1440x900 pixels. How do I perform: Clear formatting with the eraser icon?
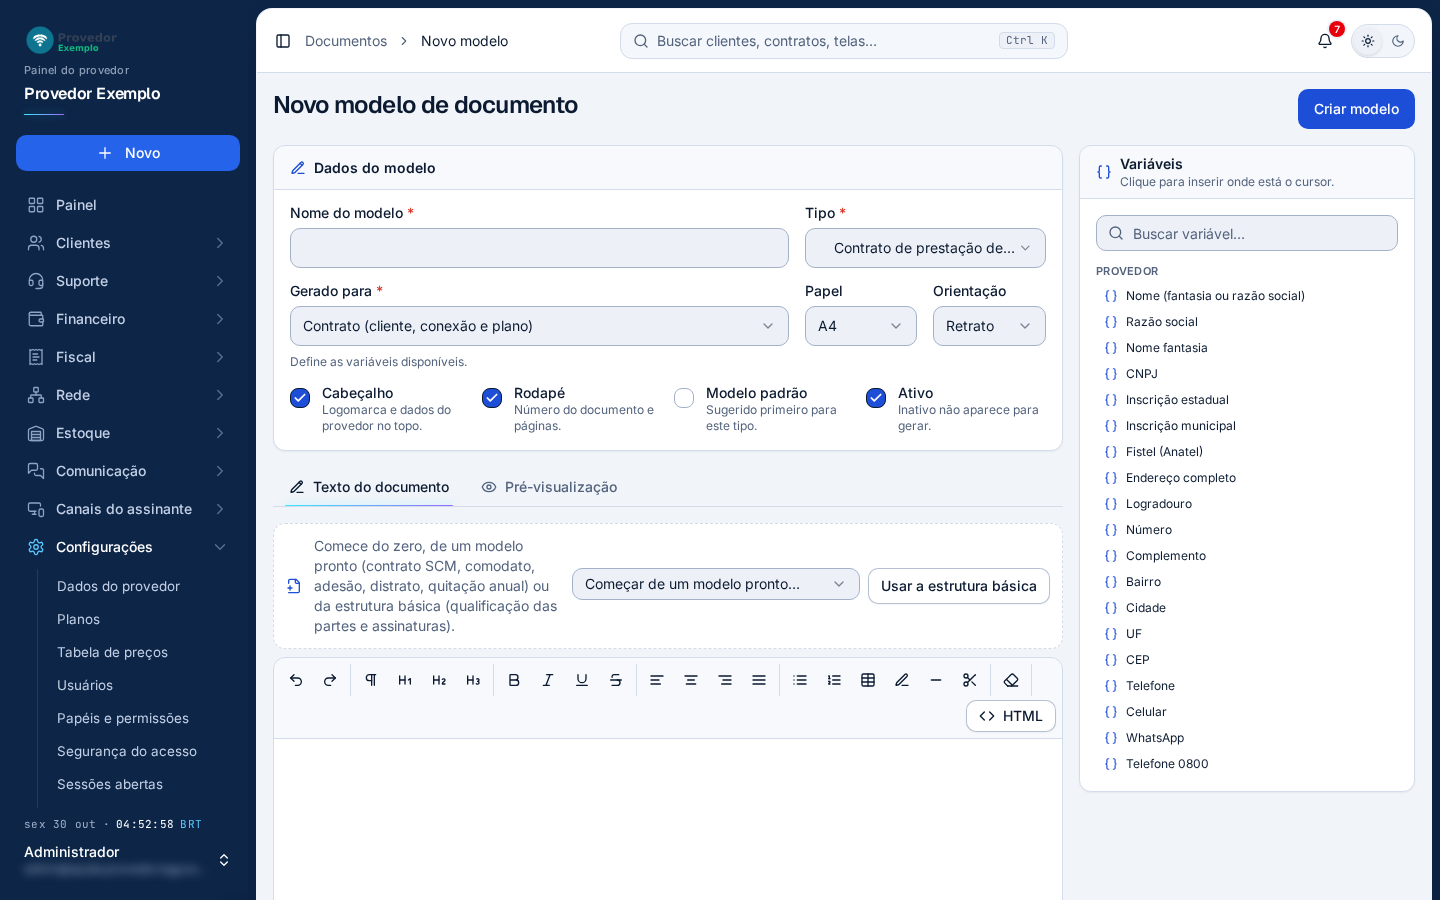click(1011, 680)
